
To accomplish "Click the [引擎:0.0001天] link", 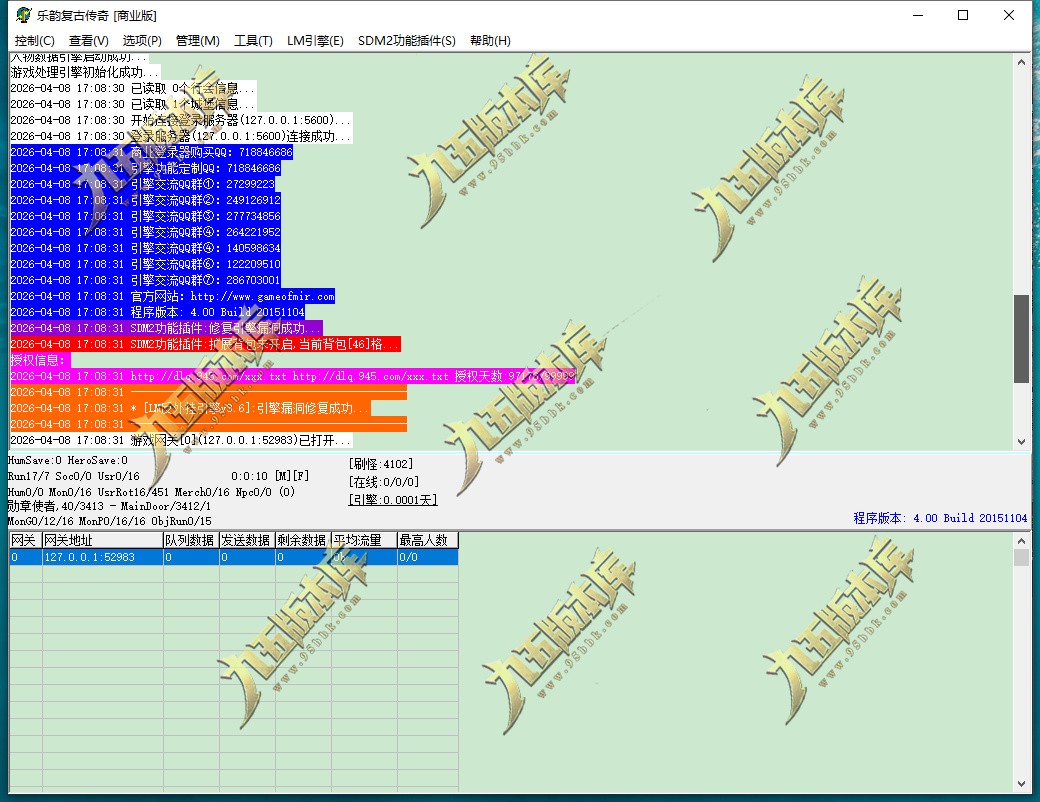I will point(393,500).
